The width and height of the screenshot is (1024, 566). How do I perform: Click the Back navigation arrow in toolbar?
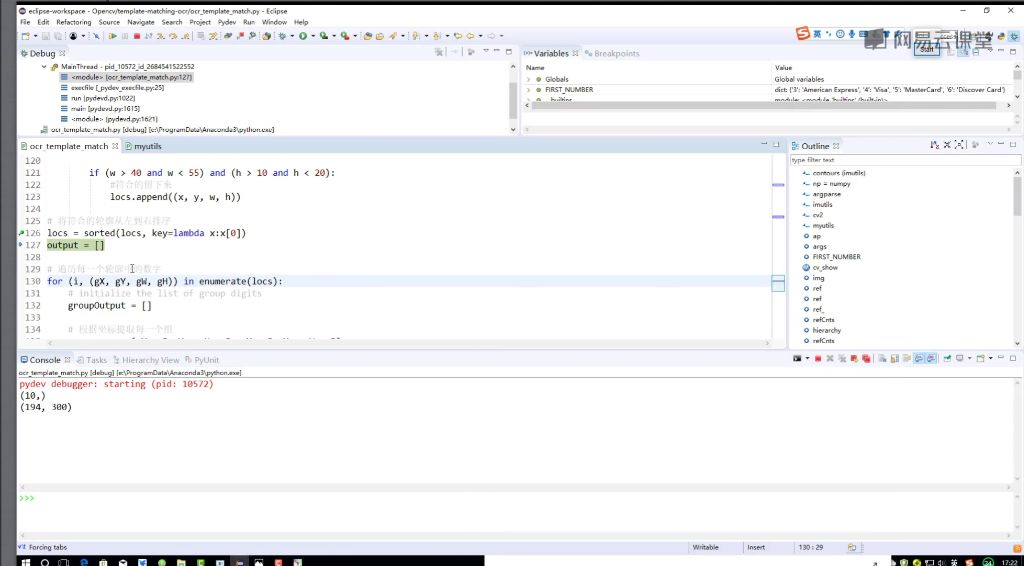tap(470, 36)
